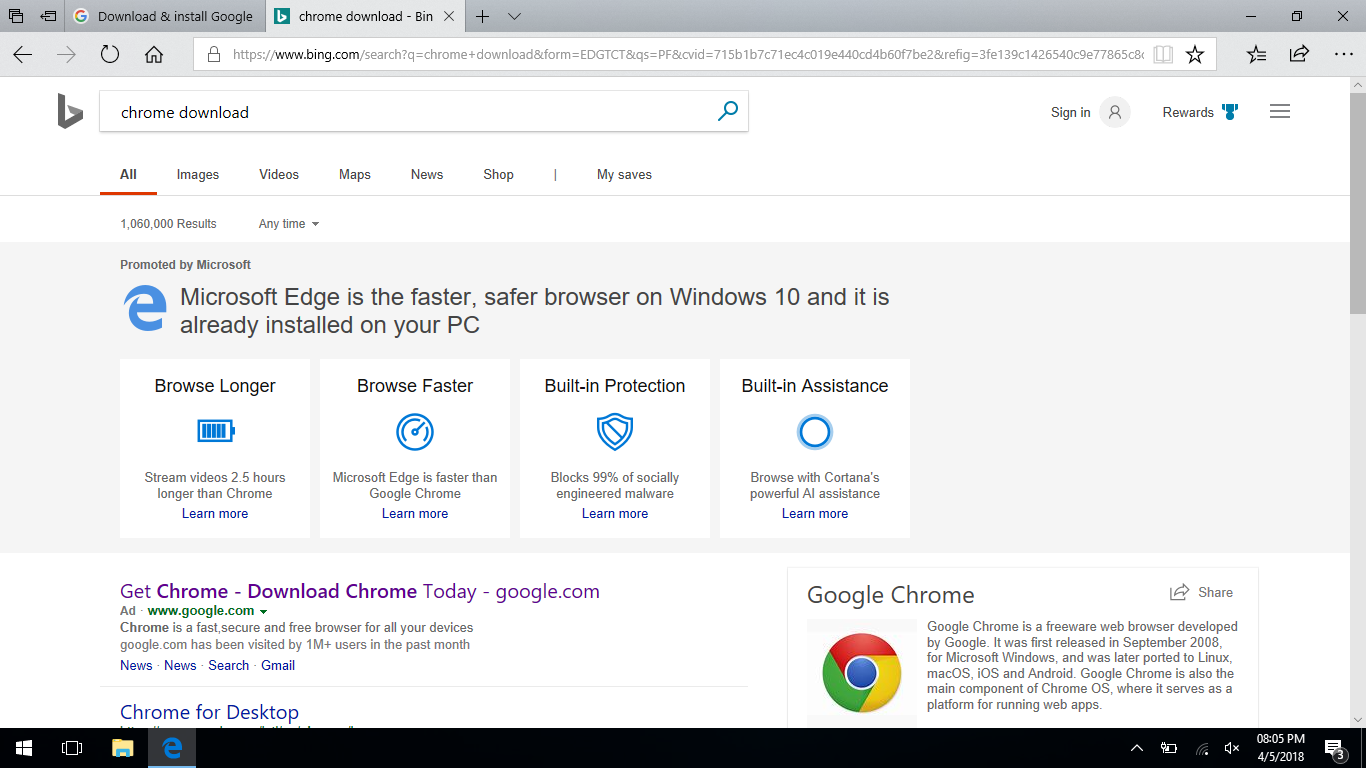This screenshot has width=1366, height=768.
Task: Select the Shop search tab
Action: [x=498, y=174]
